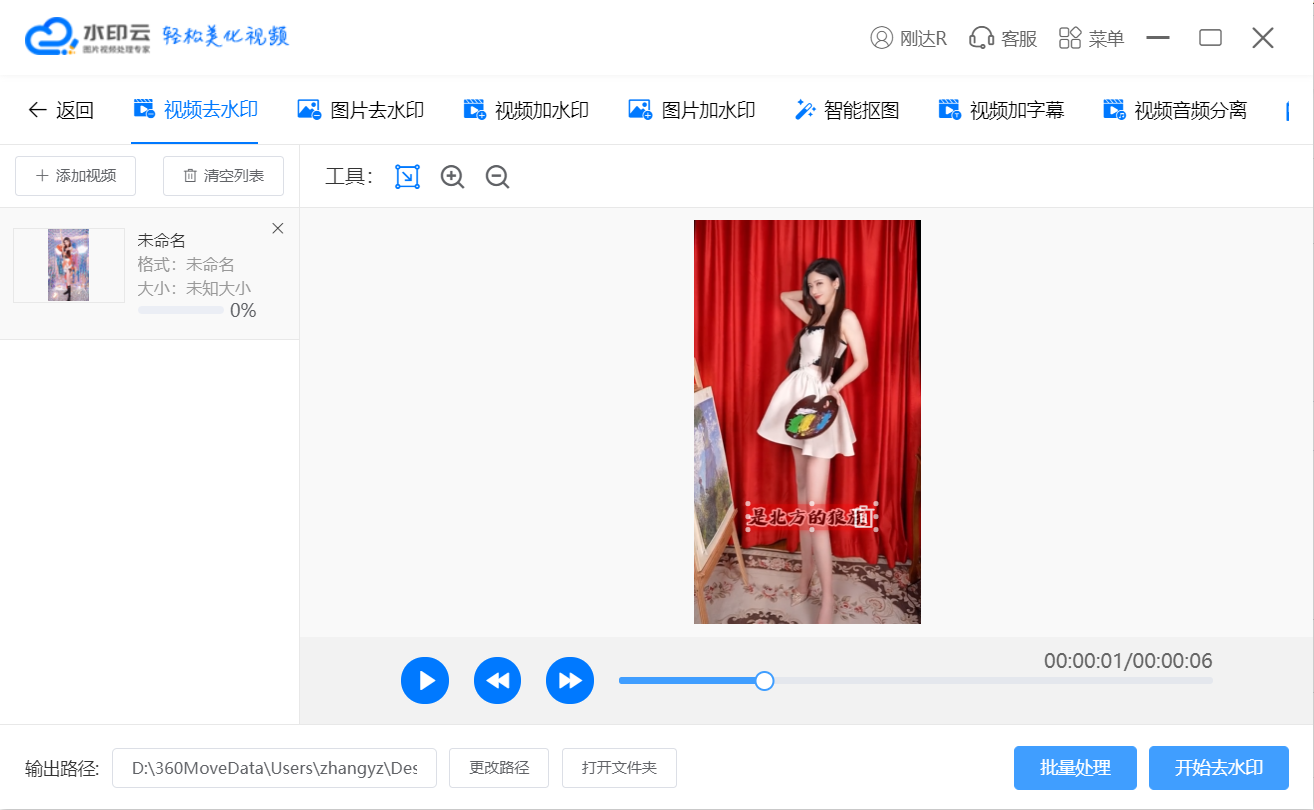Image resolution: width=1314 pixels, height=810 pixels.
Task: Open the 智能抠图 tab
Action: (847, 110)
